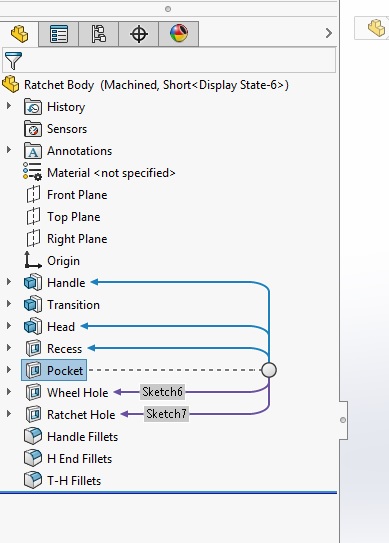Expand the Annotations folder
The width and height of the screenshot is (389, 543).
(9, 150)
